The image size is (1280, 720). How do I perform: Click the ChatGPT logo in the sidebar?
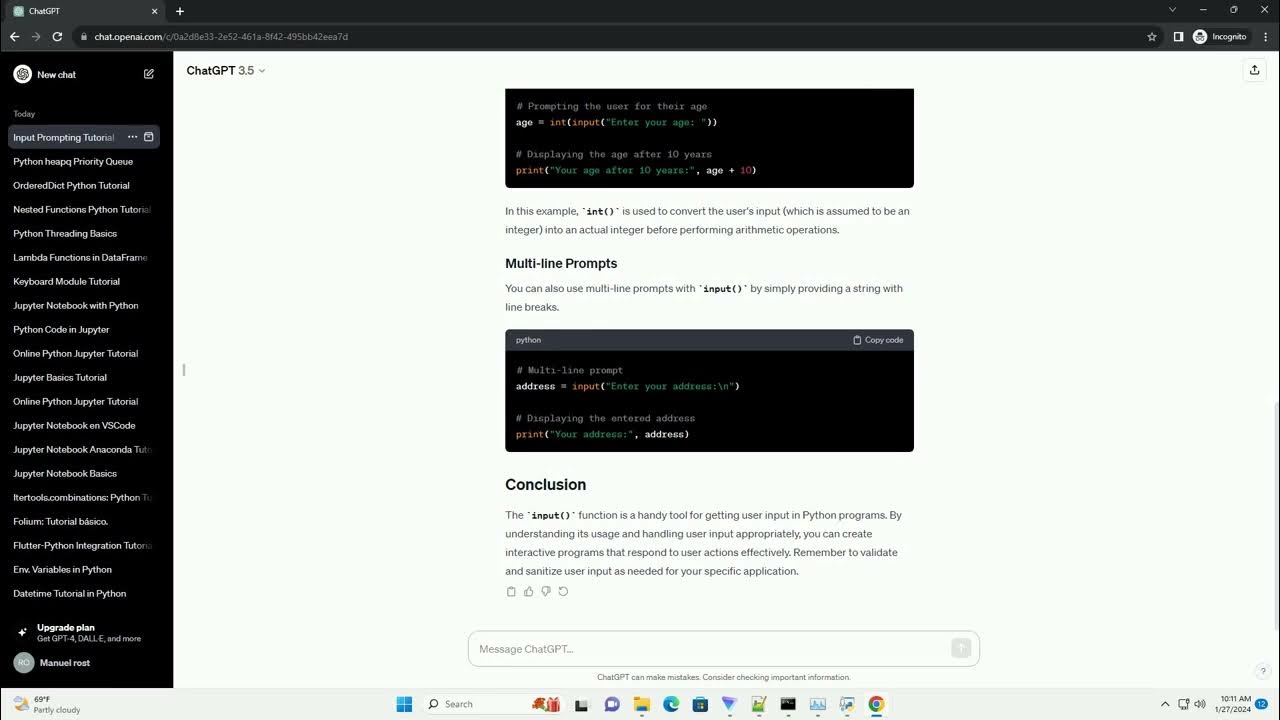click(x=22, y=74)
